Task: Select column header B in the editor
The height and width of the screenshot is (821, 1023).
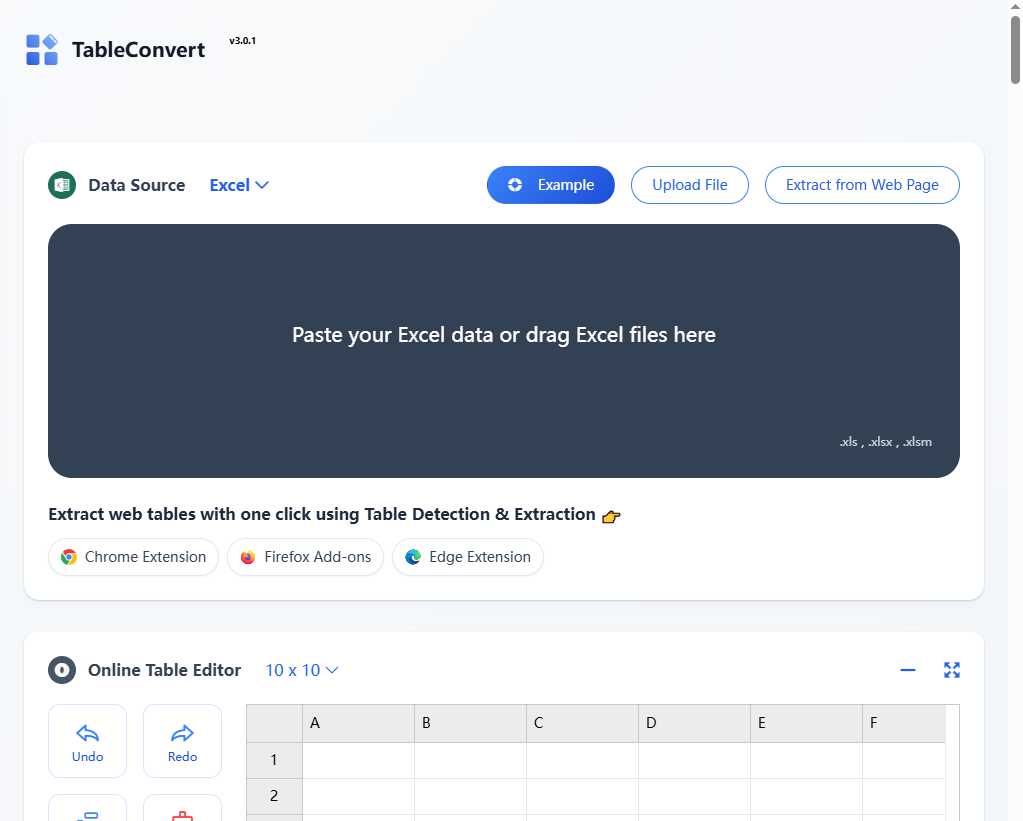Action: click(x=469, y=722)
